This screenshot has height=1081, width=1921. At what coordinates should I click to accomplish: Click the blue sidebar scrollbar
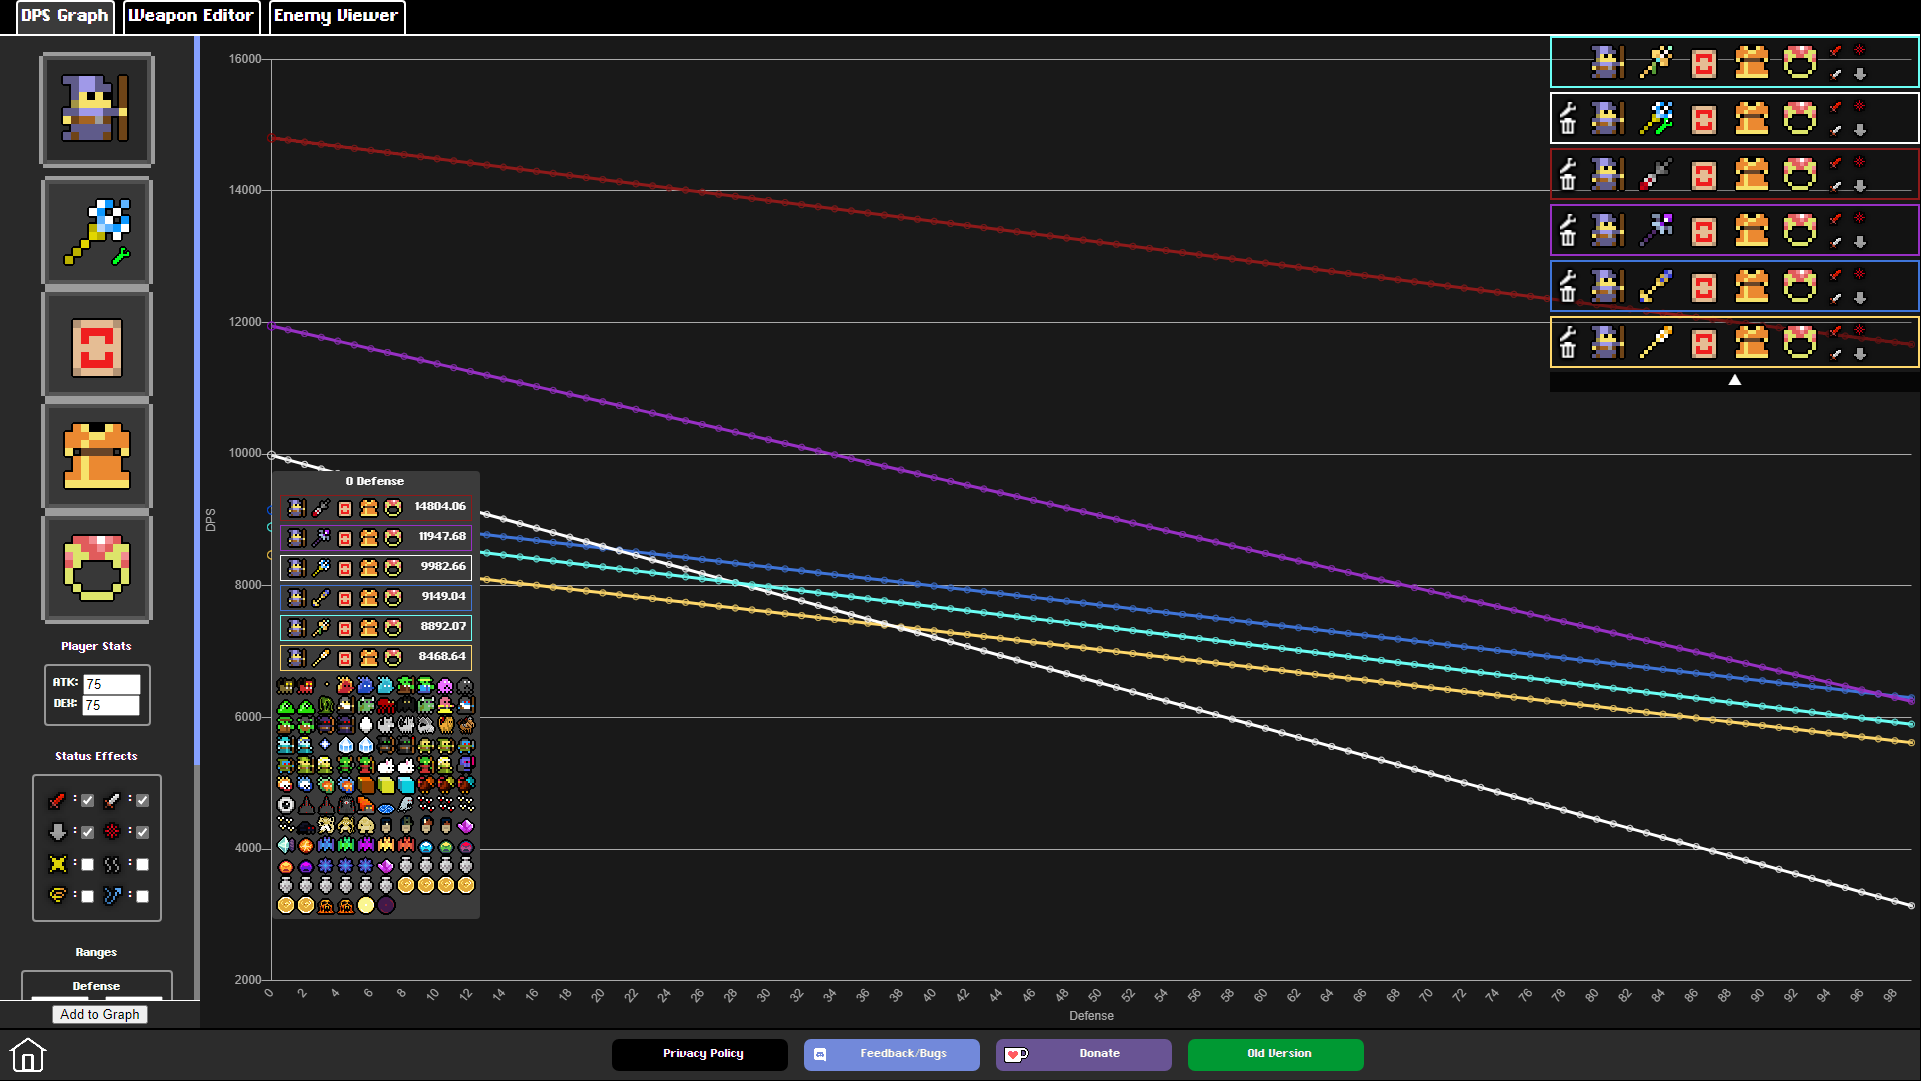click(x=197, y=400)
